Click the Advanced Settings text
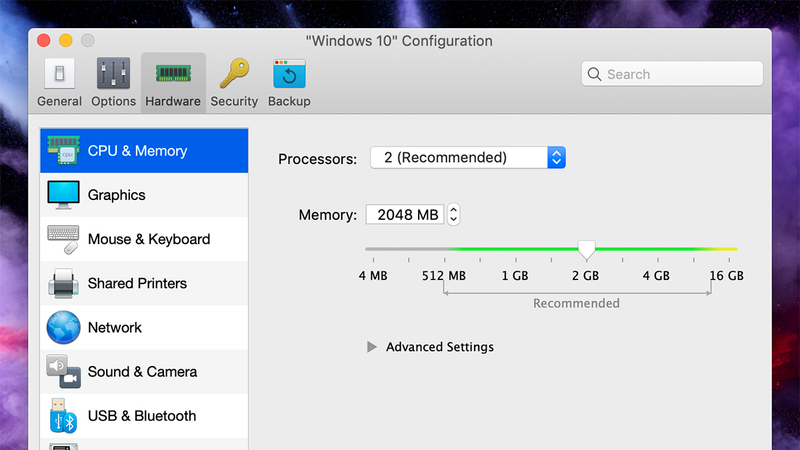 tap(440, 347)
